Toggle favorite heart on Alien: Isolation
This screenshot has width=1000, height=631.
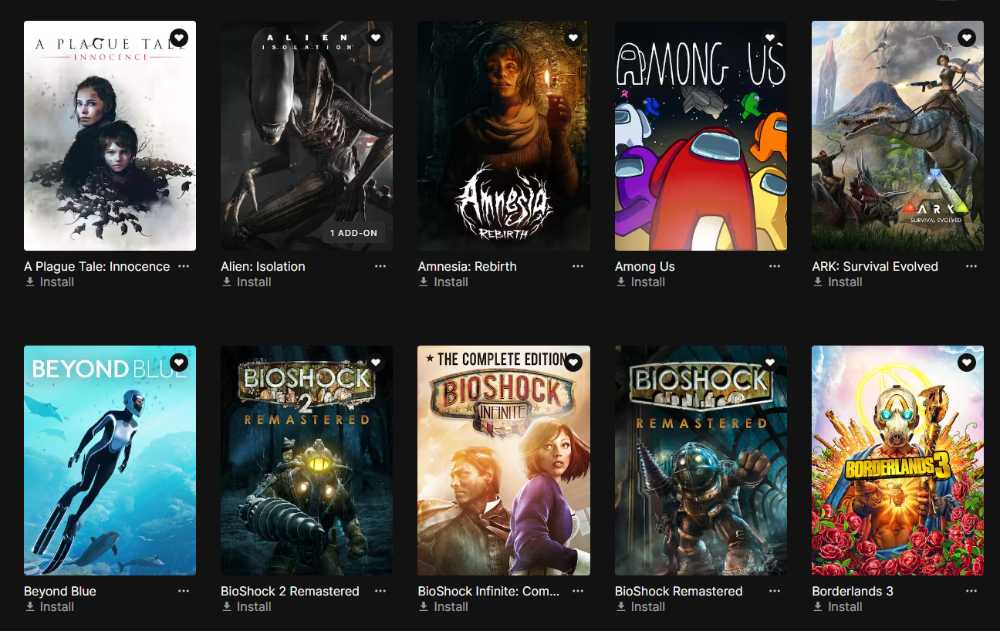click(376, 38)
